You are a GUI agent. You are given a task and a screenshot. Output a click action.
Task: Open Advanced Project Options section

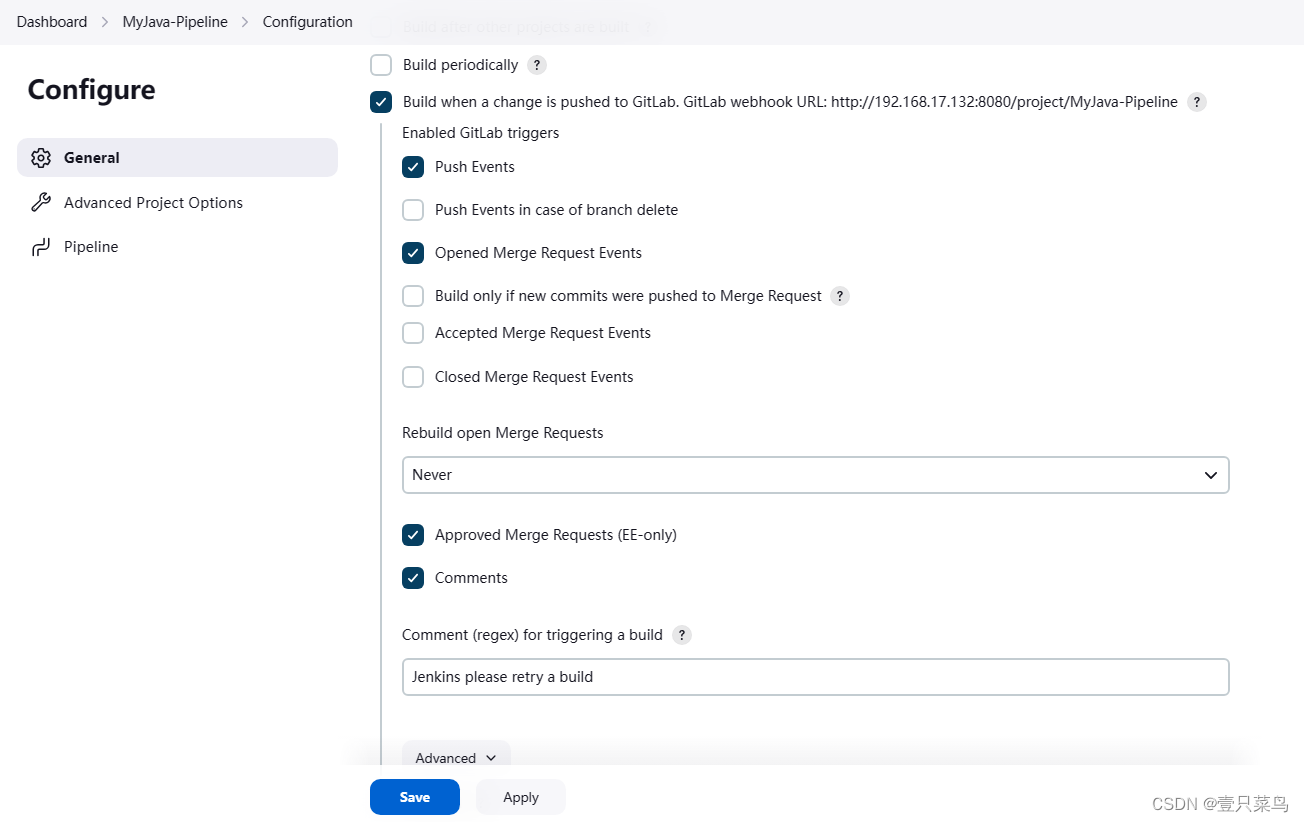click(x=177, y=203)
